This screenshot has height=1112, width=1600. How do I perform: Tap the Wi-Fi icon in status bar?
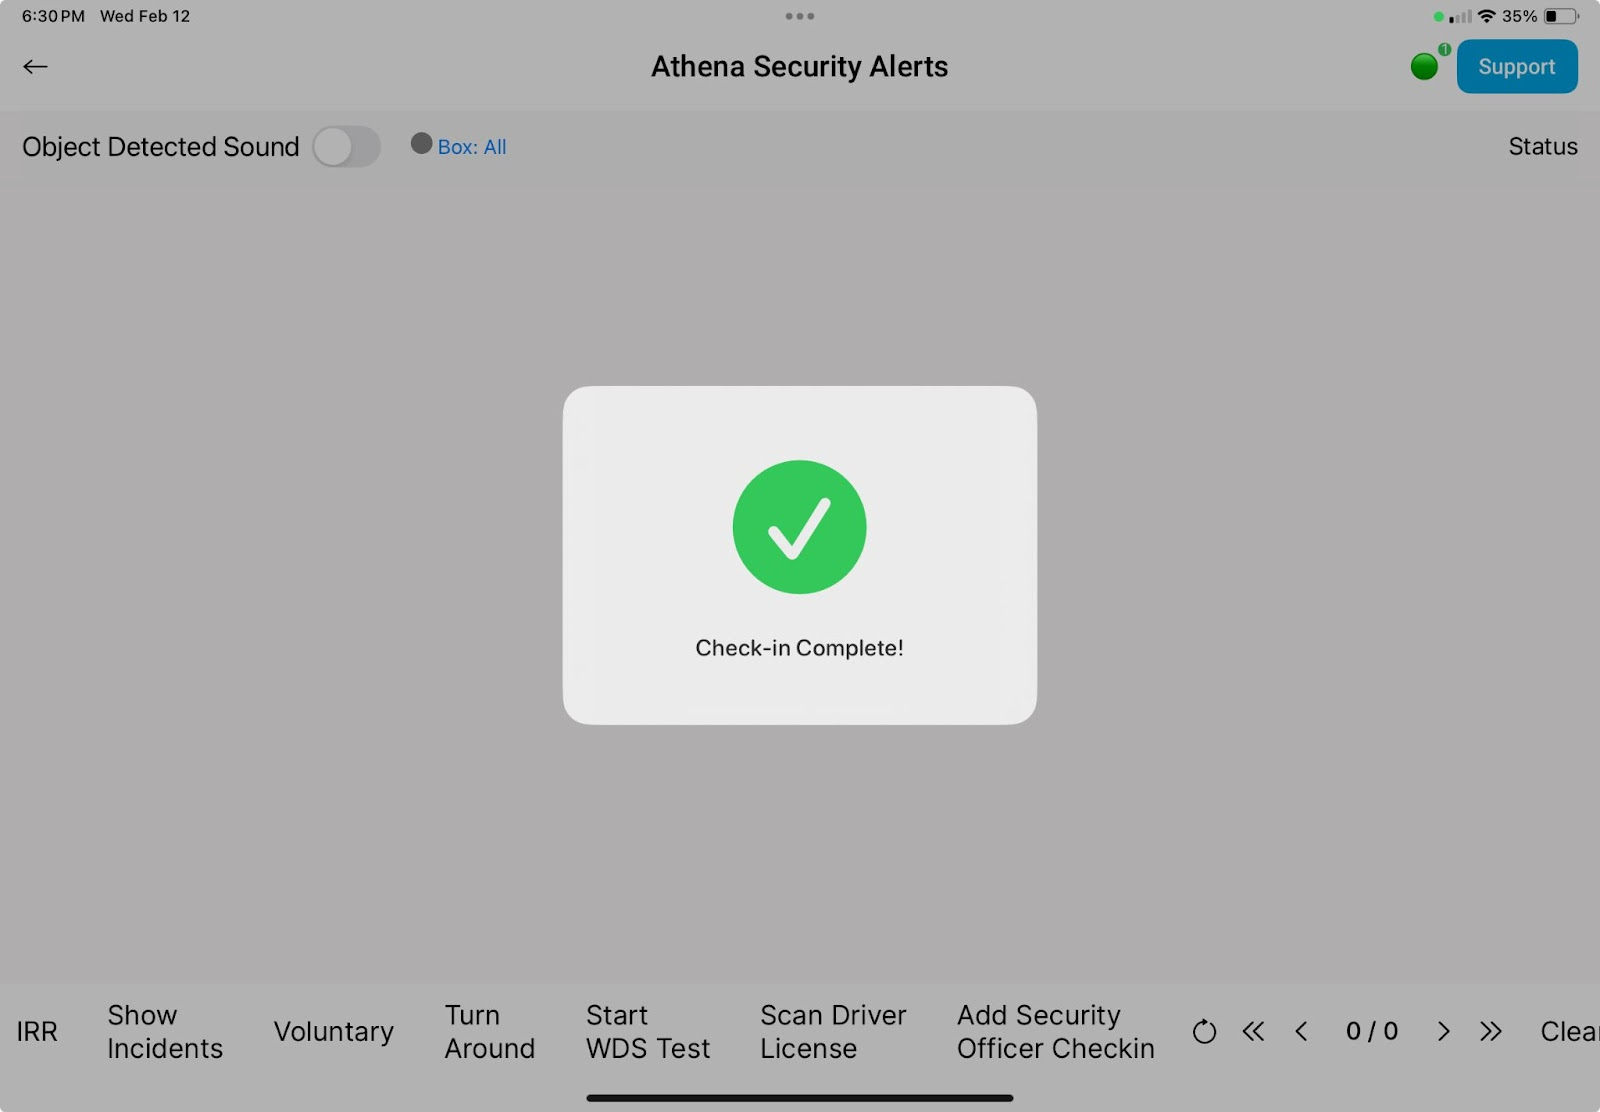click(1487, 16)
